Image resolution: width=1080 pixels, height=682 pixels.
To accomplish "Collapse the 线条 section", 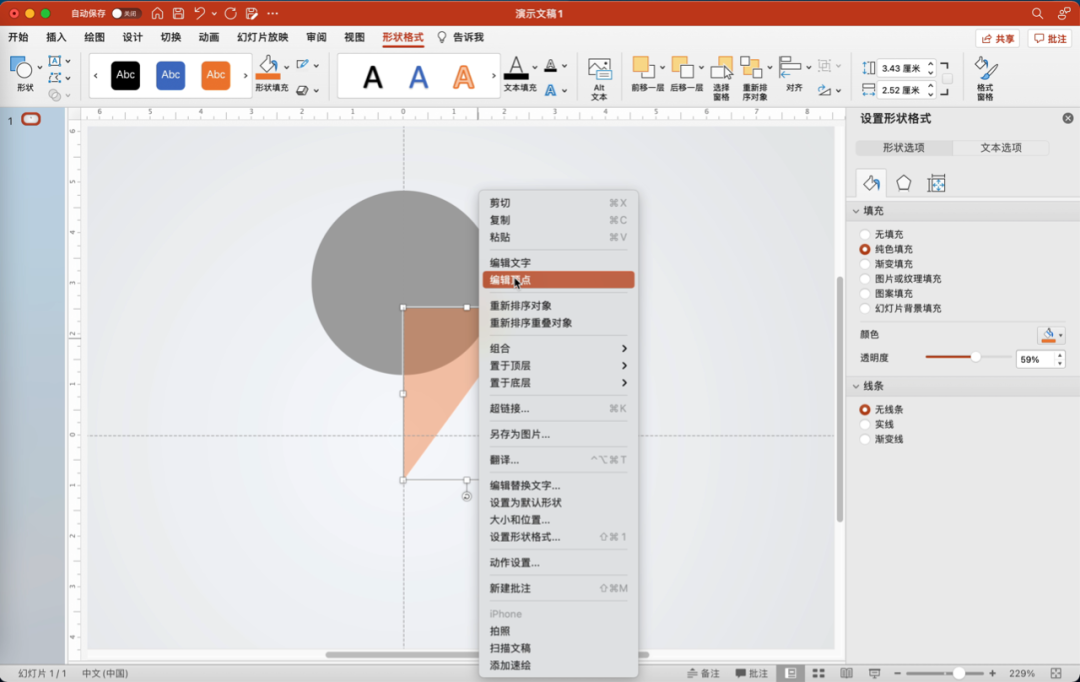I will (x=856, y=386).
